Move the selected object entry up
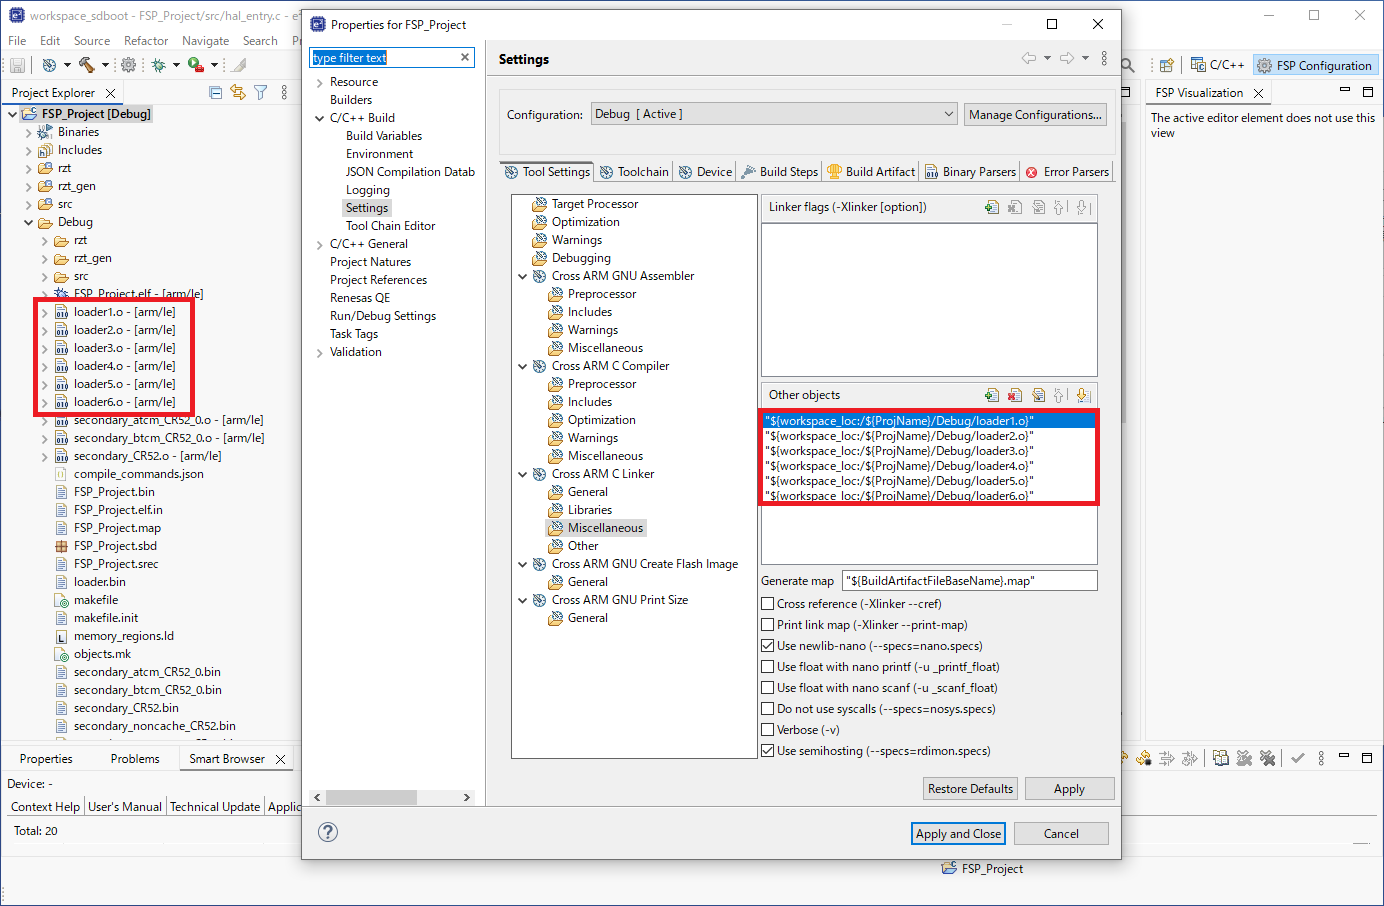The height and width of the screenshot is (906, 1384). [1059, 395]
